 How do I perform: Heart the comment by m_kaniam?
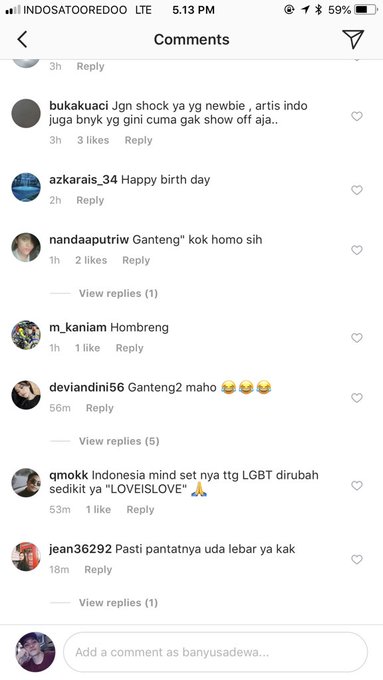coord(357,338)
